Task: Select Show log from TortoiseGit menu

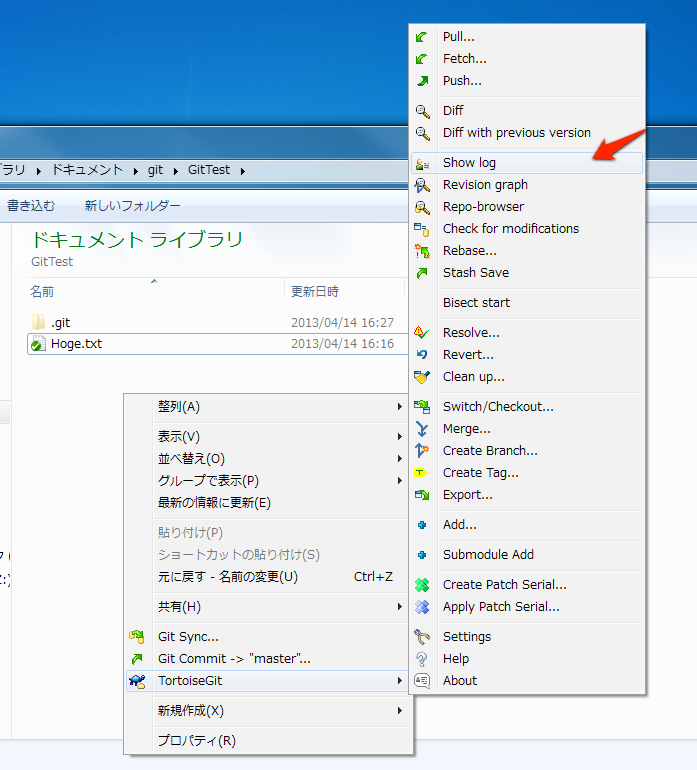Action: point(527,163)
